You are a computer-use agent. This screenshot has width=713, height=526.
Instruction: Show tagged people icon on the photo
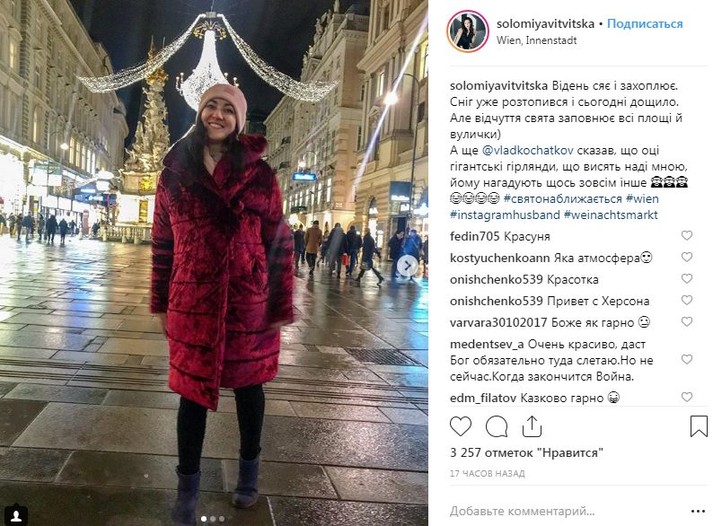[x=16, y=516]
